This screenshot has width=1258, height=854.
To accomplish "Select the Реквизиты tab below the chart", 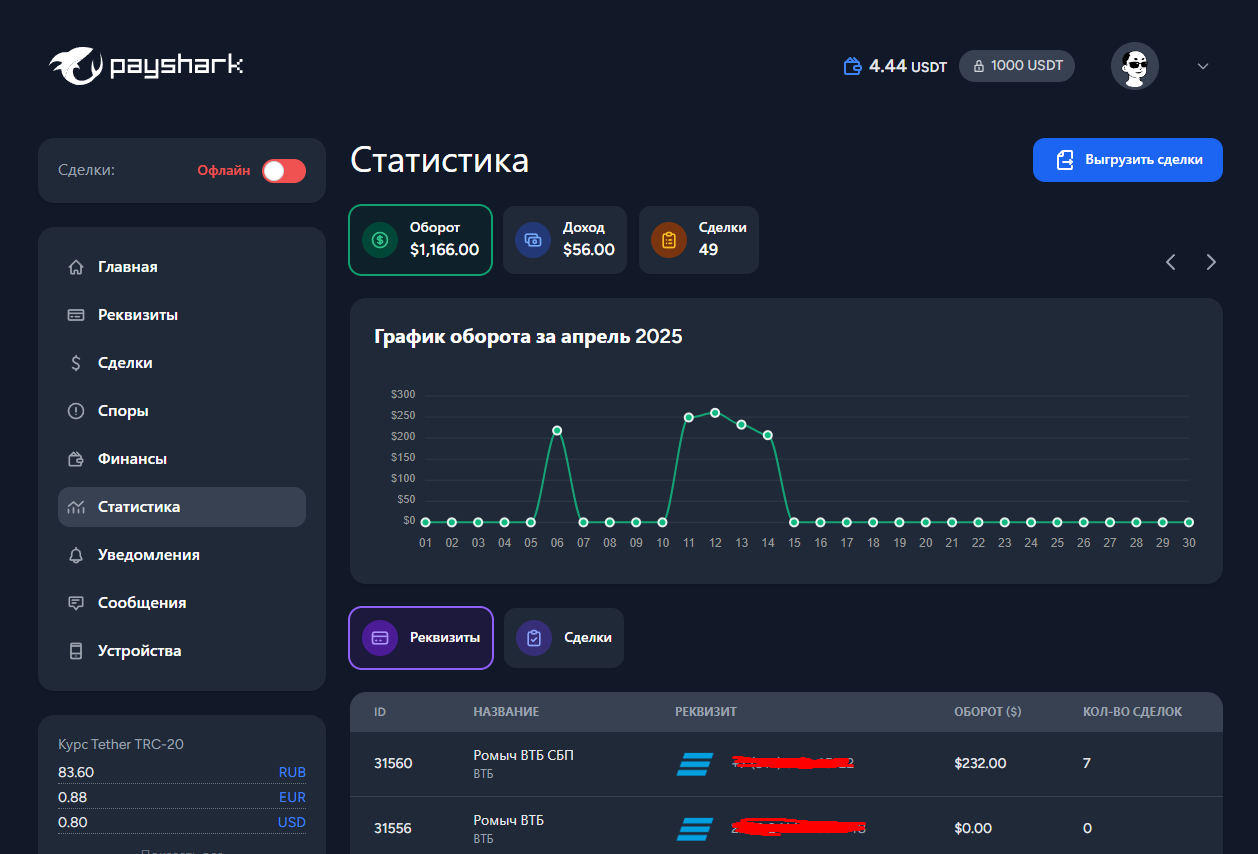I will (x=421, y=638).
